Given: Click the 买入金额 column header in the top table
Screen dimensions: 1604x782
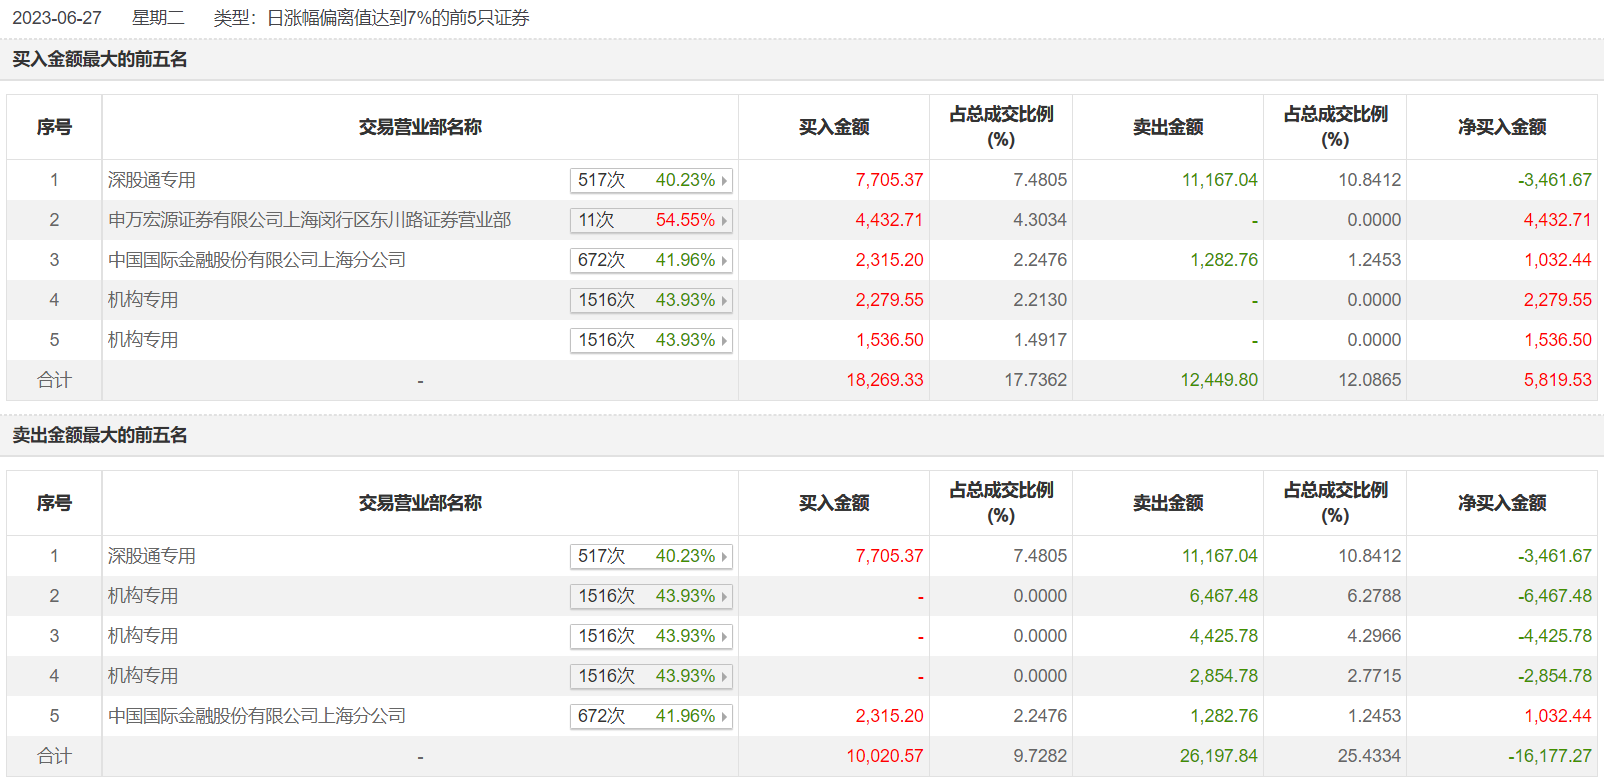Looking at the screenshot, I should [833, 127].
